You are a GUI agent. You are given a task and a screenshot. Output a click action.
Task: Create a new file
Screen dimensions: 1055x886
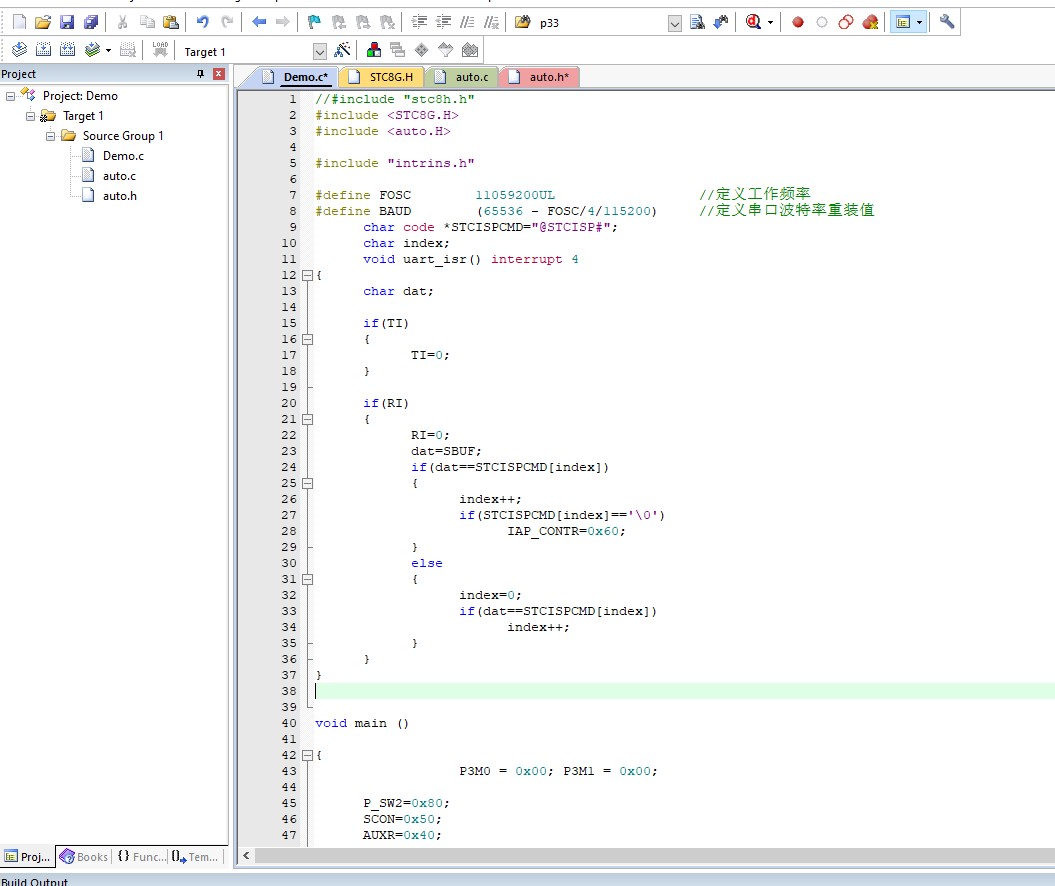click(x=20, y=22)
